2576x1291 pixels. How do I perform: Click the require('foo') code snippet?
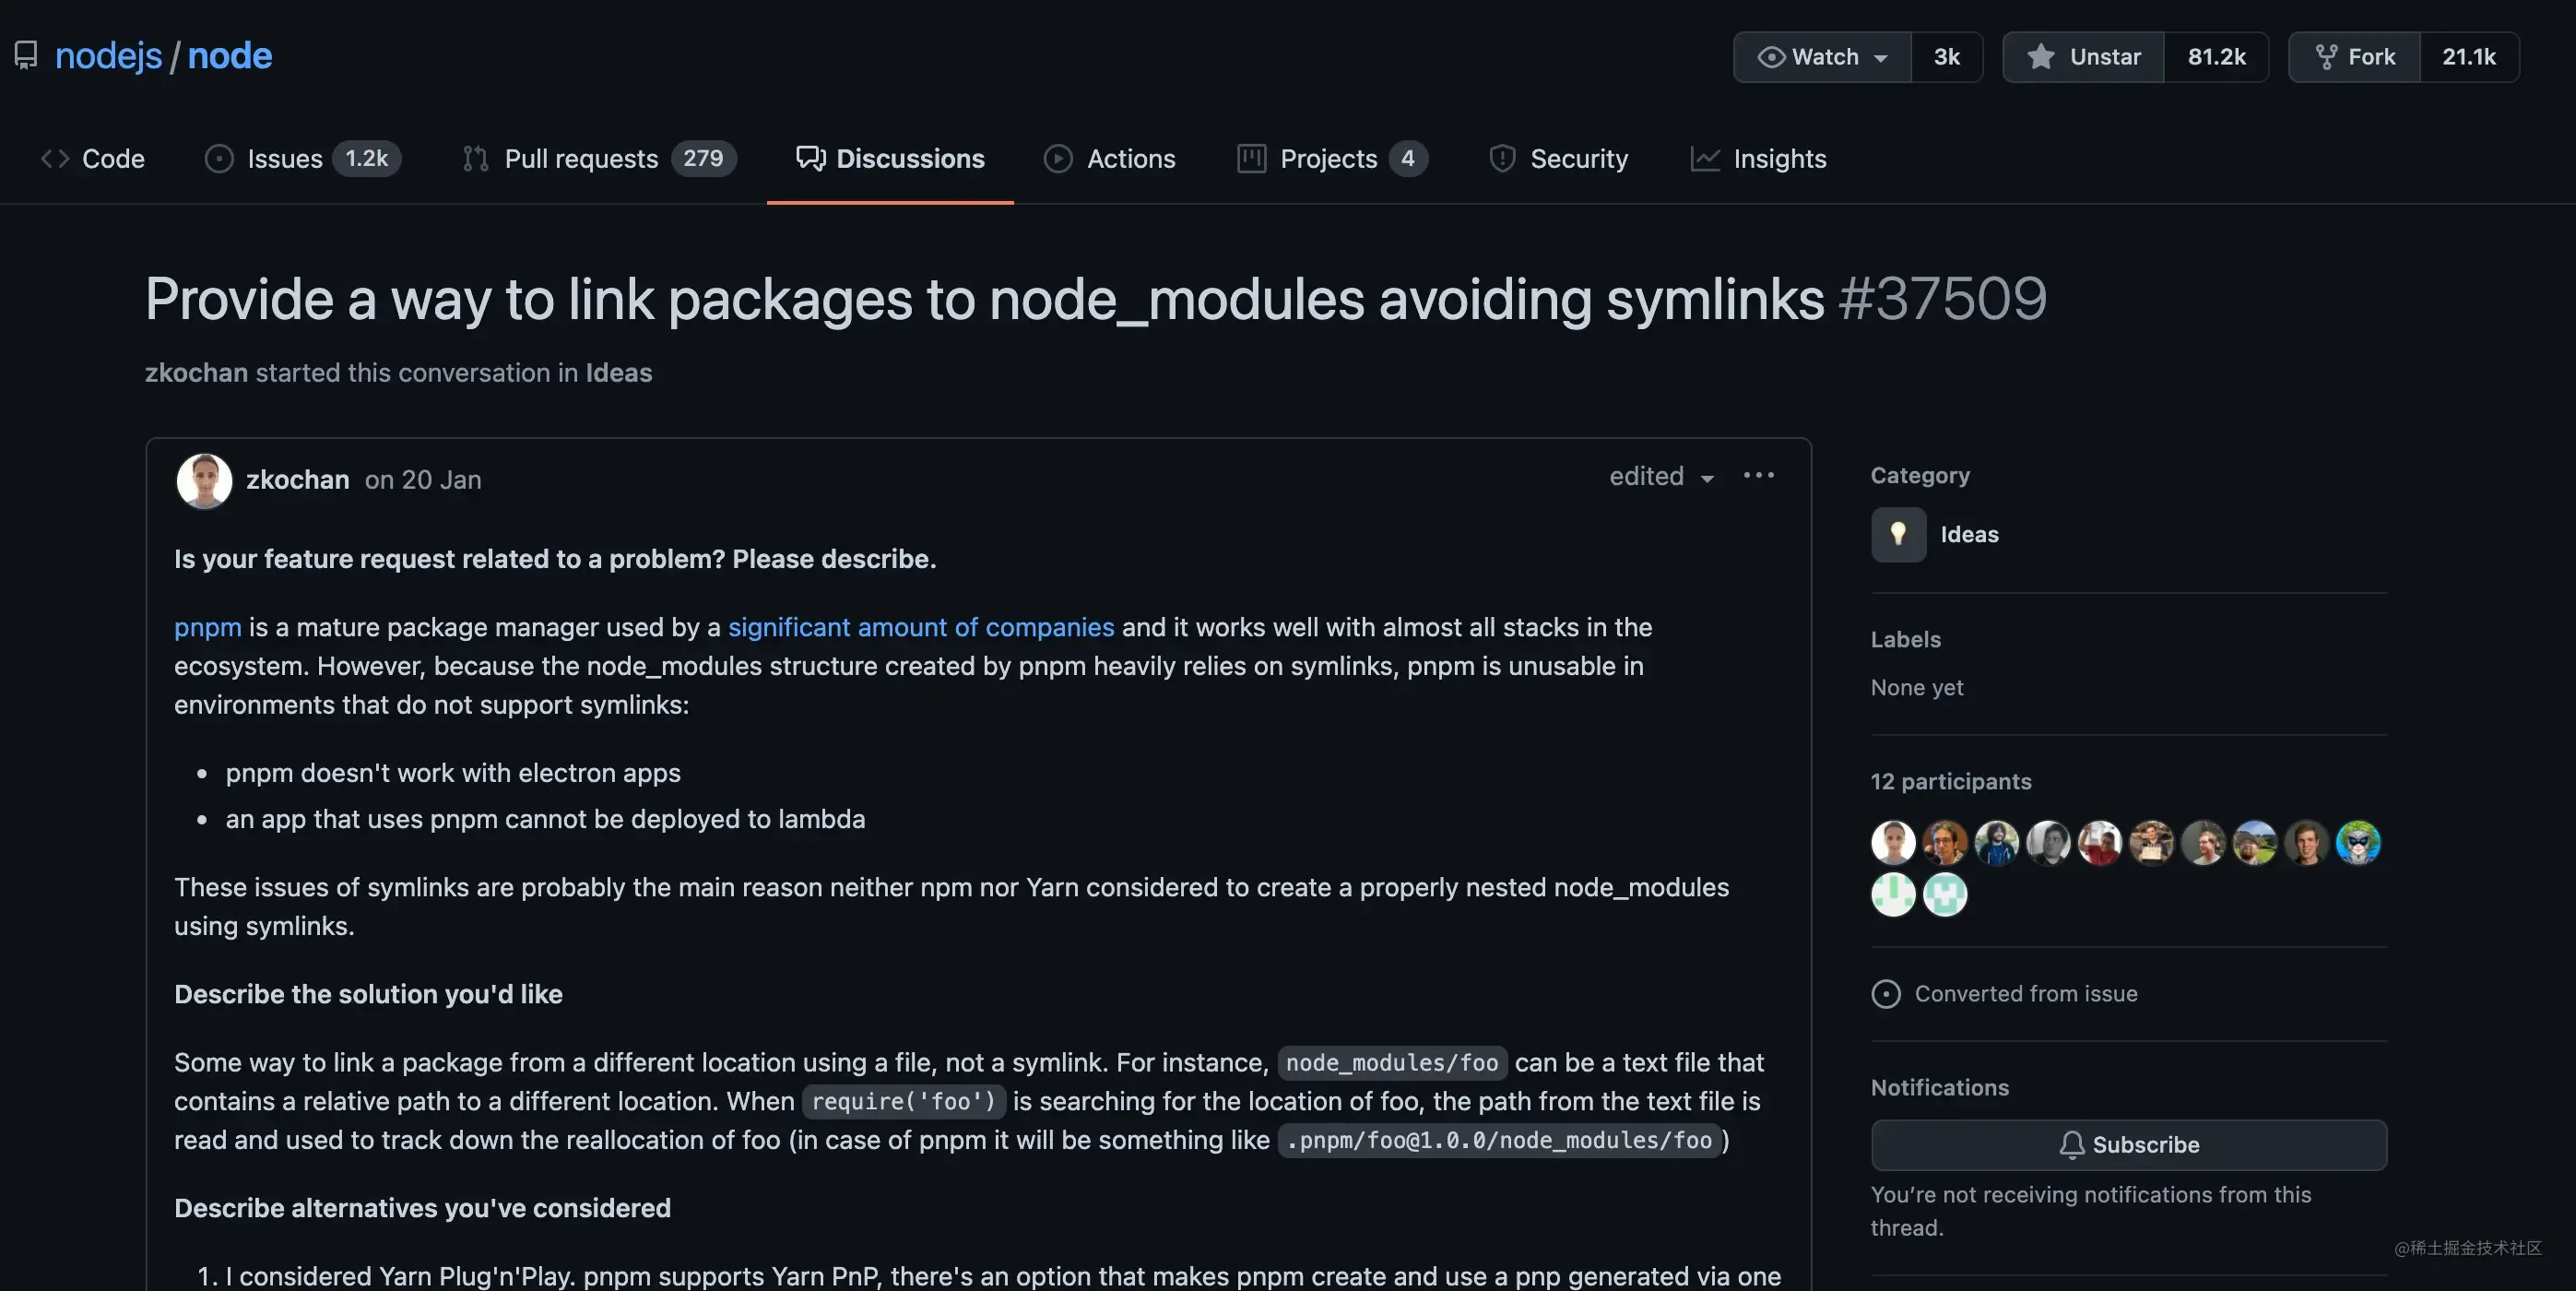[903, 1101]
